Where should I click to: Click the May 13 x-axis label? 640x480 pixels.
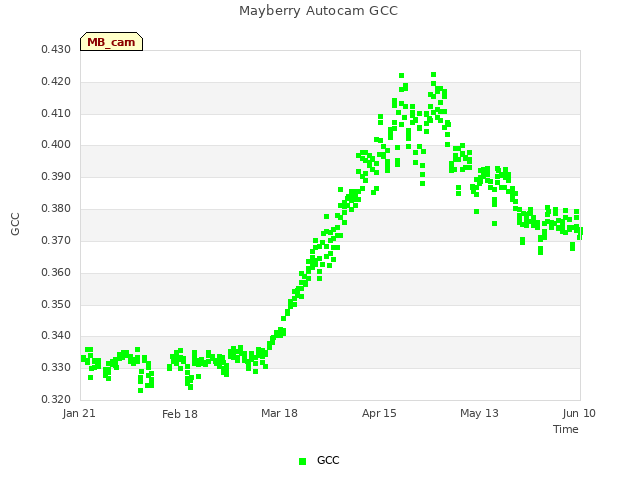pos(479,413)
